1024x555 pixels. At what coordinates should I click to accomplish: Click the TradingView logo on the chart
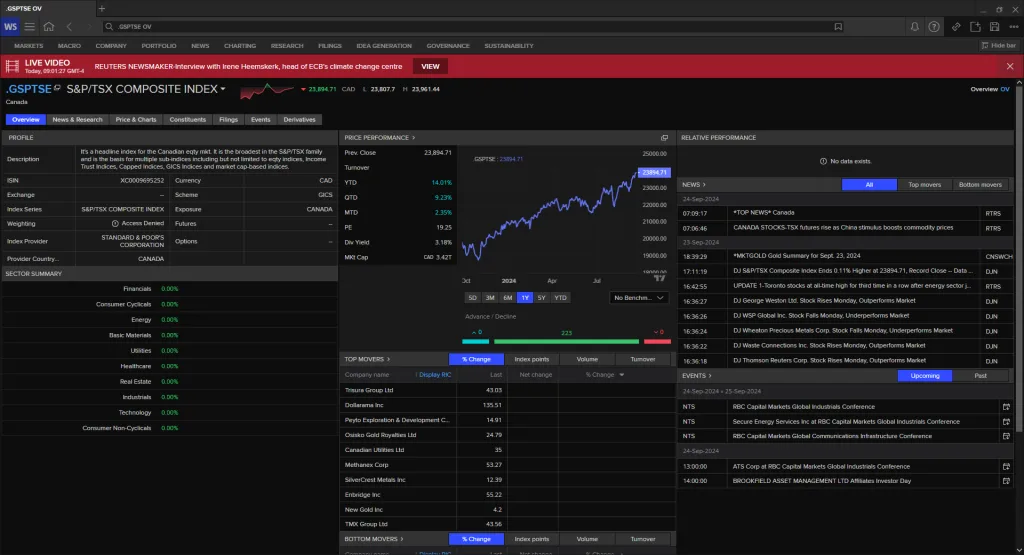click(660, 278)
